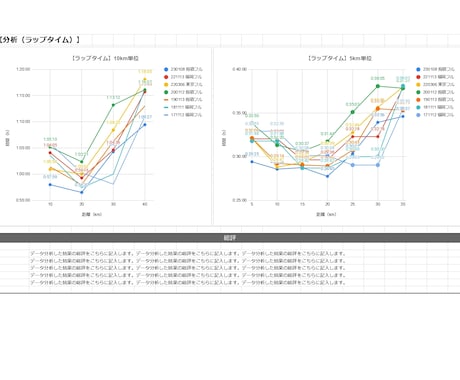The image size is (460, 380).
Task: Click the 0:35:00 axis label in 5km chart
Action: click(x=240, y=113)
